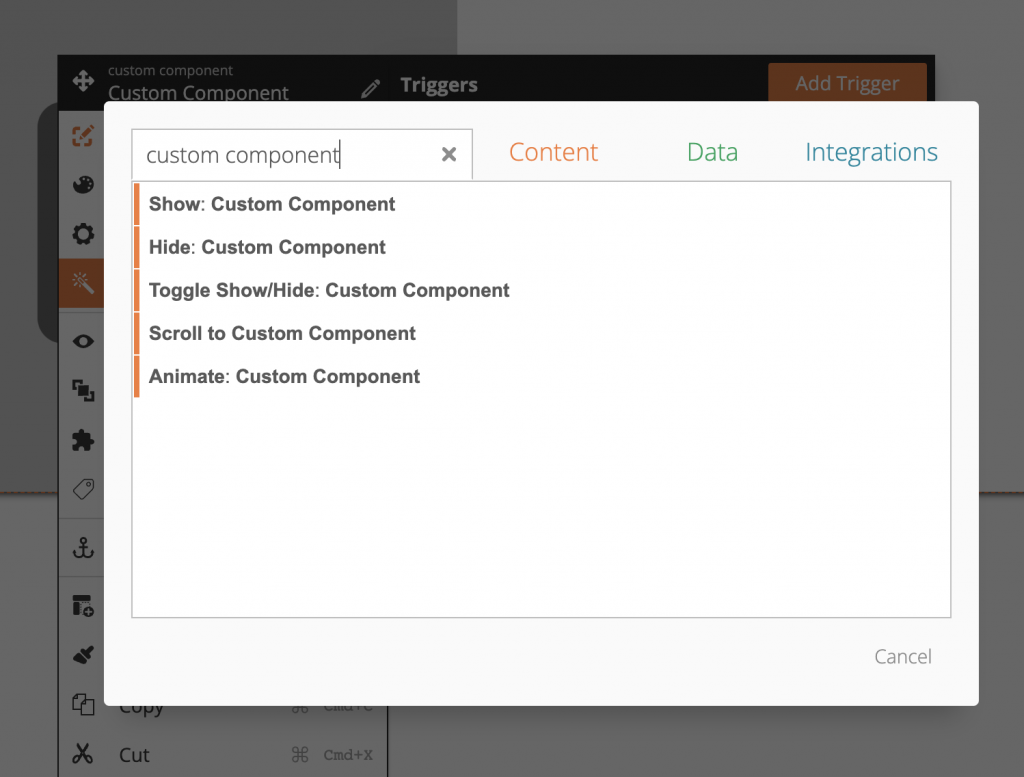Open the gear settings icon in sidebar
1024x777 pixels.
tap(83, 235)
